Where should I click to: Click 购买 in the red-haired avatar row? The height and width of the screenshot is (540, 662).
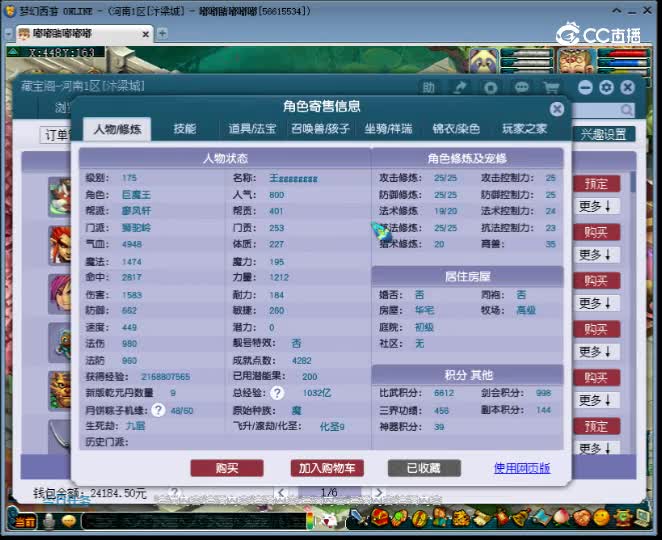coord(597,232)
